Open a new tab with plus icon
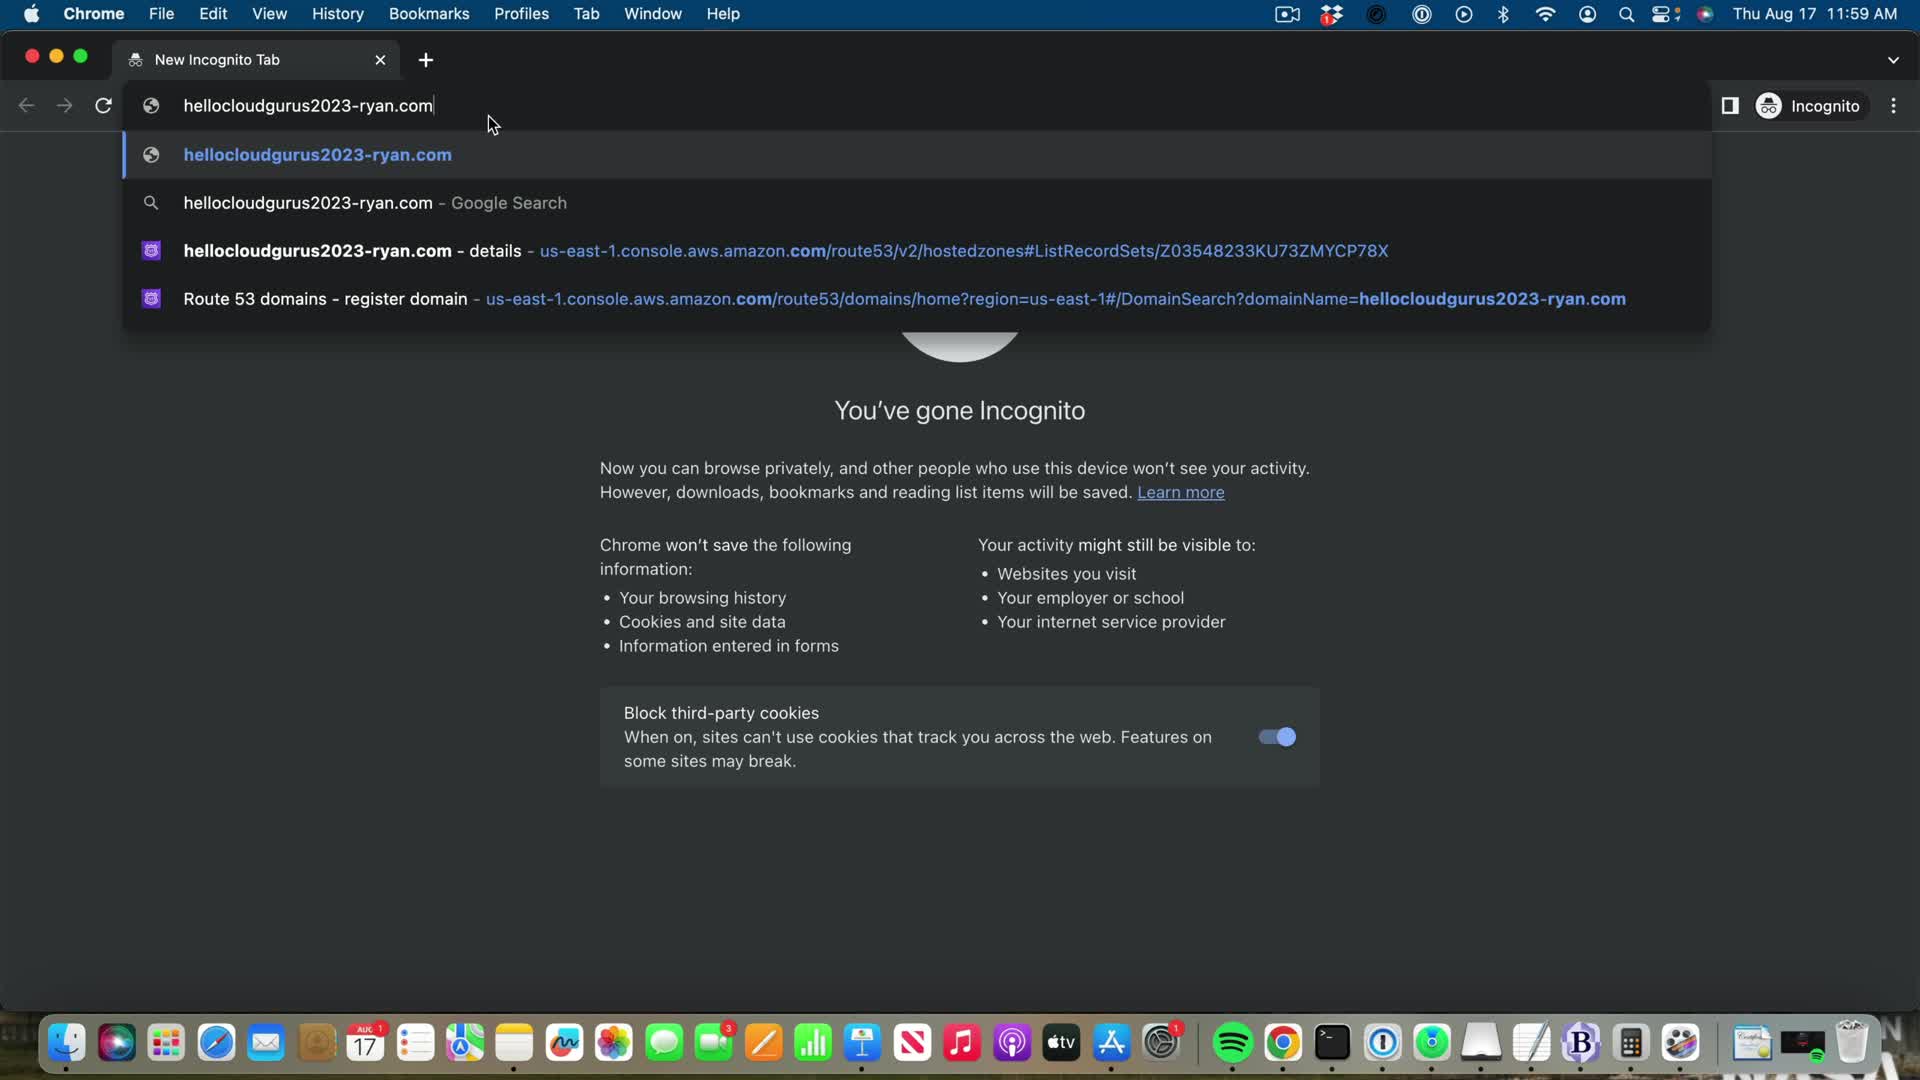 tap(426, 60)
